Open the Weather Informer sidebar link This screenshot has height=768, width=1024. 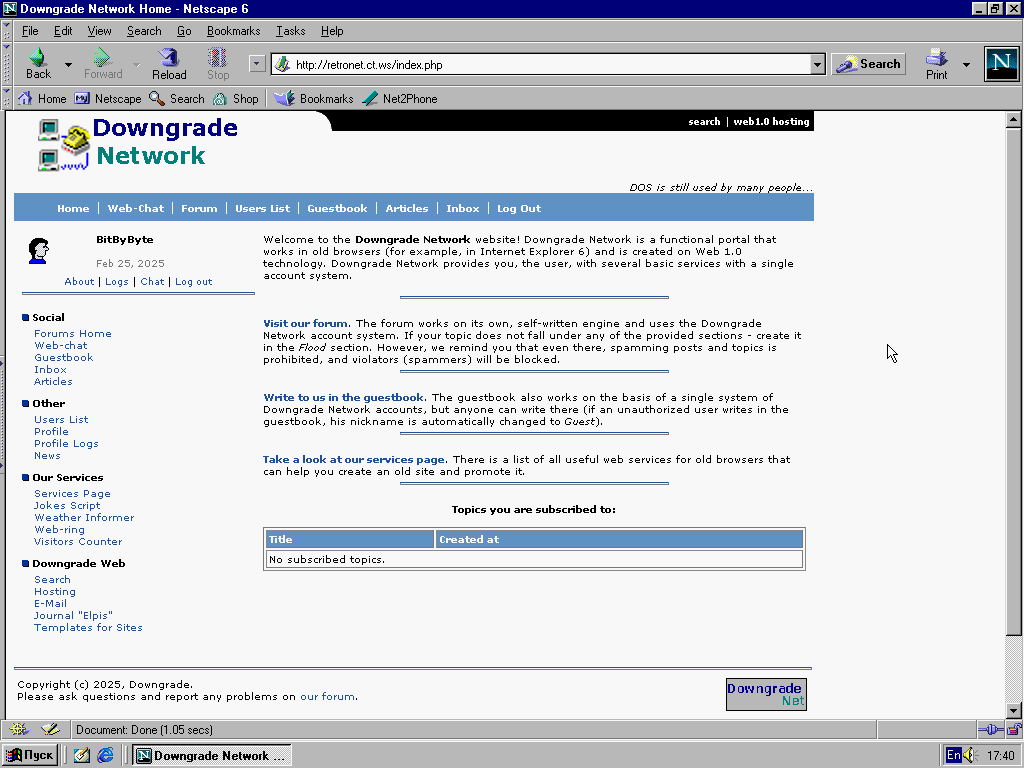(x=84, y=518)
